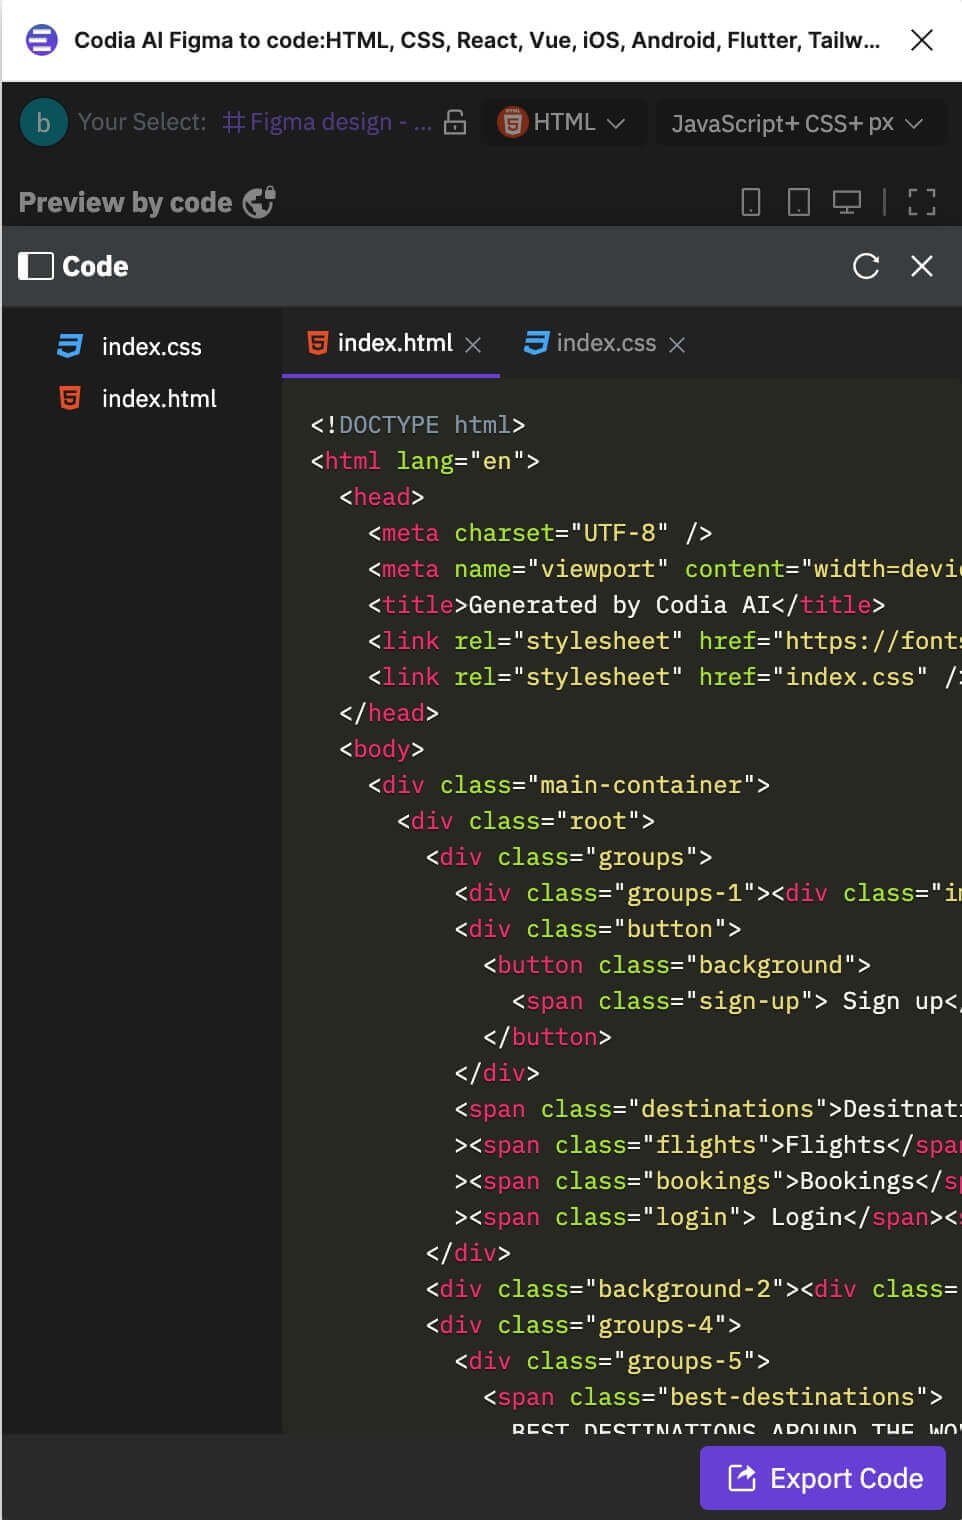Click the HTML5 badge icon on index.html tab
The height and width of the screenshot is (1520, 962).
(x=316, y=343)
